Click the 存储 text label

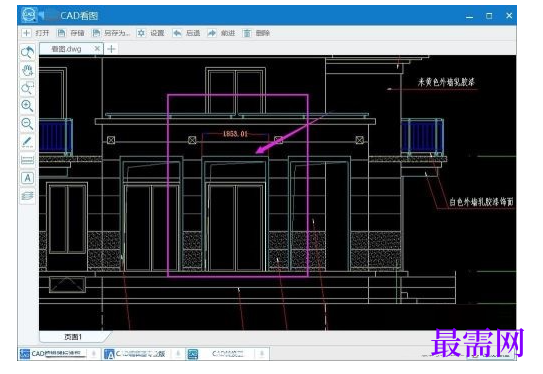[77, 33]
